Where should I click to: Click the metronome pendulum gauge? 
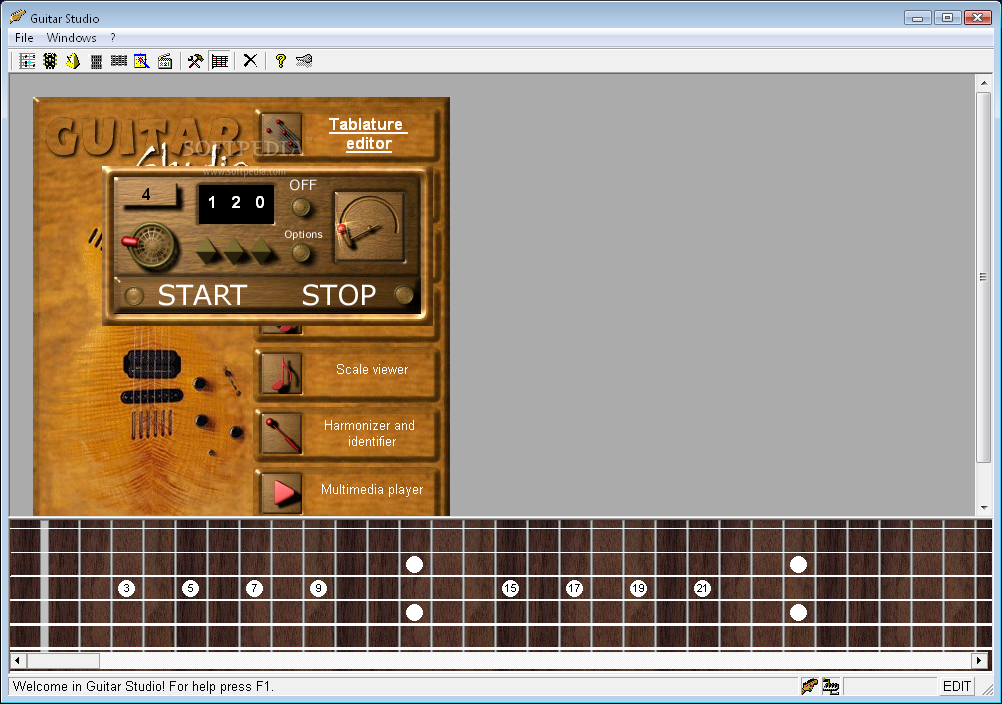coord(369,226)
